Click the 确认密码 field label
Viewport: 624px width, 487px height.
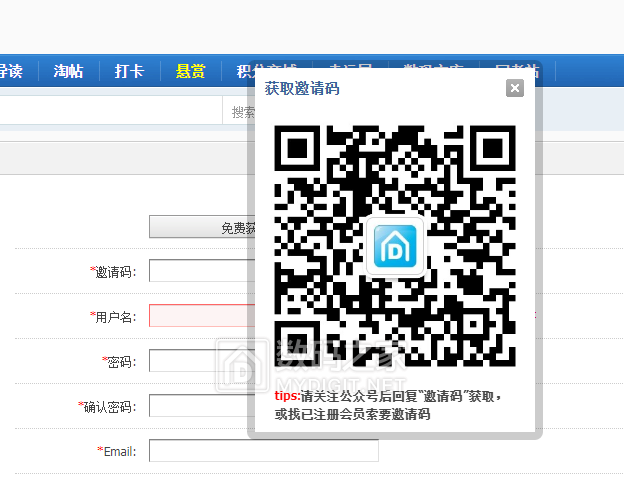[x=110, y=407]
